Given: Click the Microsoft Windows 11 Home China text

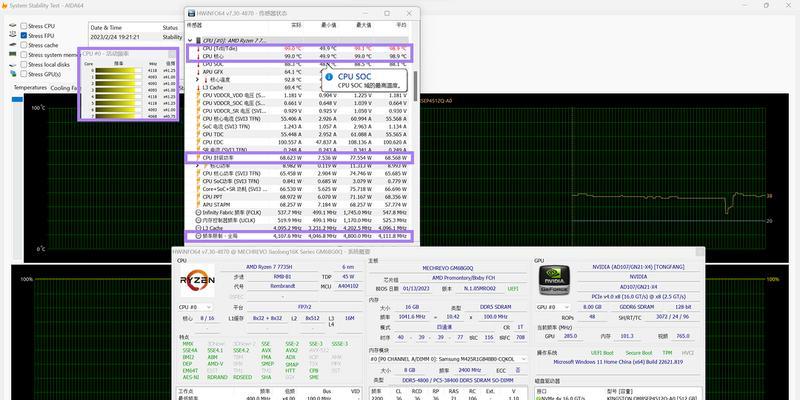Looking at the screenshot, I should (618, 362).
